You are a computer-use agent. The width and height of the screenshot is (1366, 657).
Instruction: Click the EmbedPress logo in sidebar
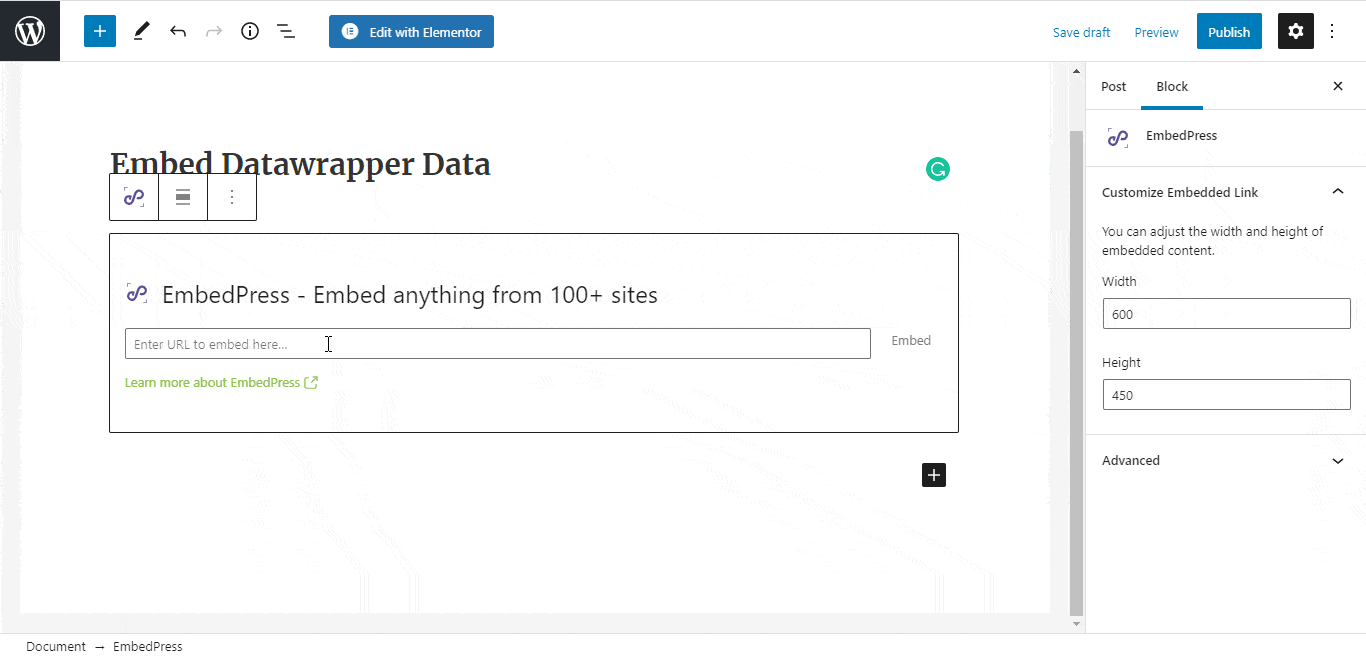pos(1118,138)
